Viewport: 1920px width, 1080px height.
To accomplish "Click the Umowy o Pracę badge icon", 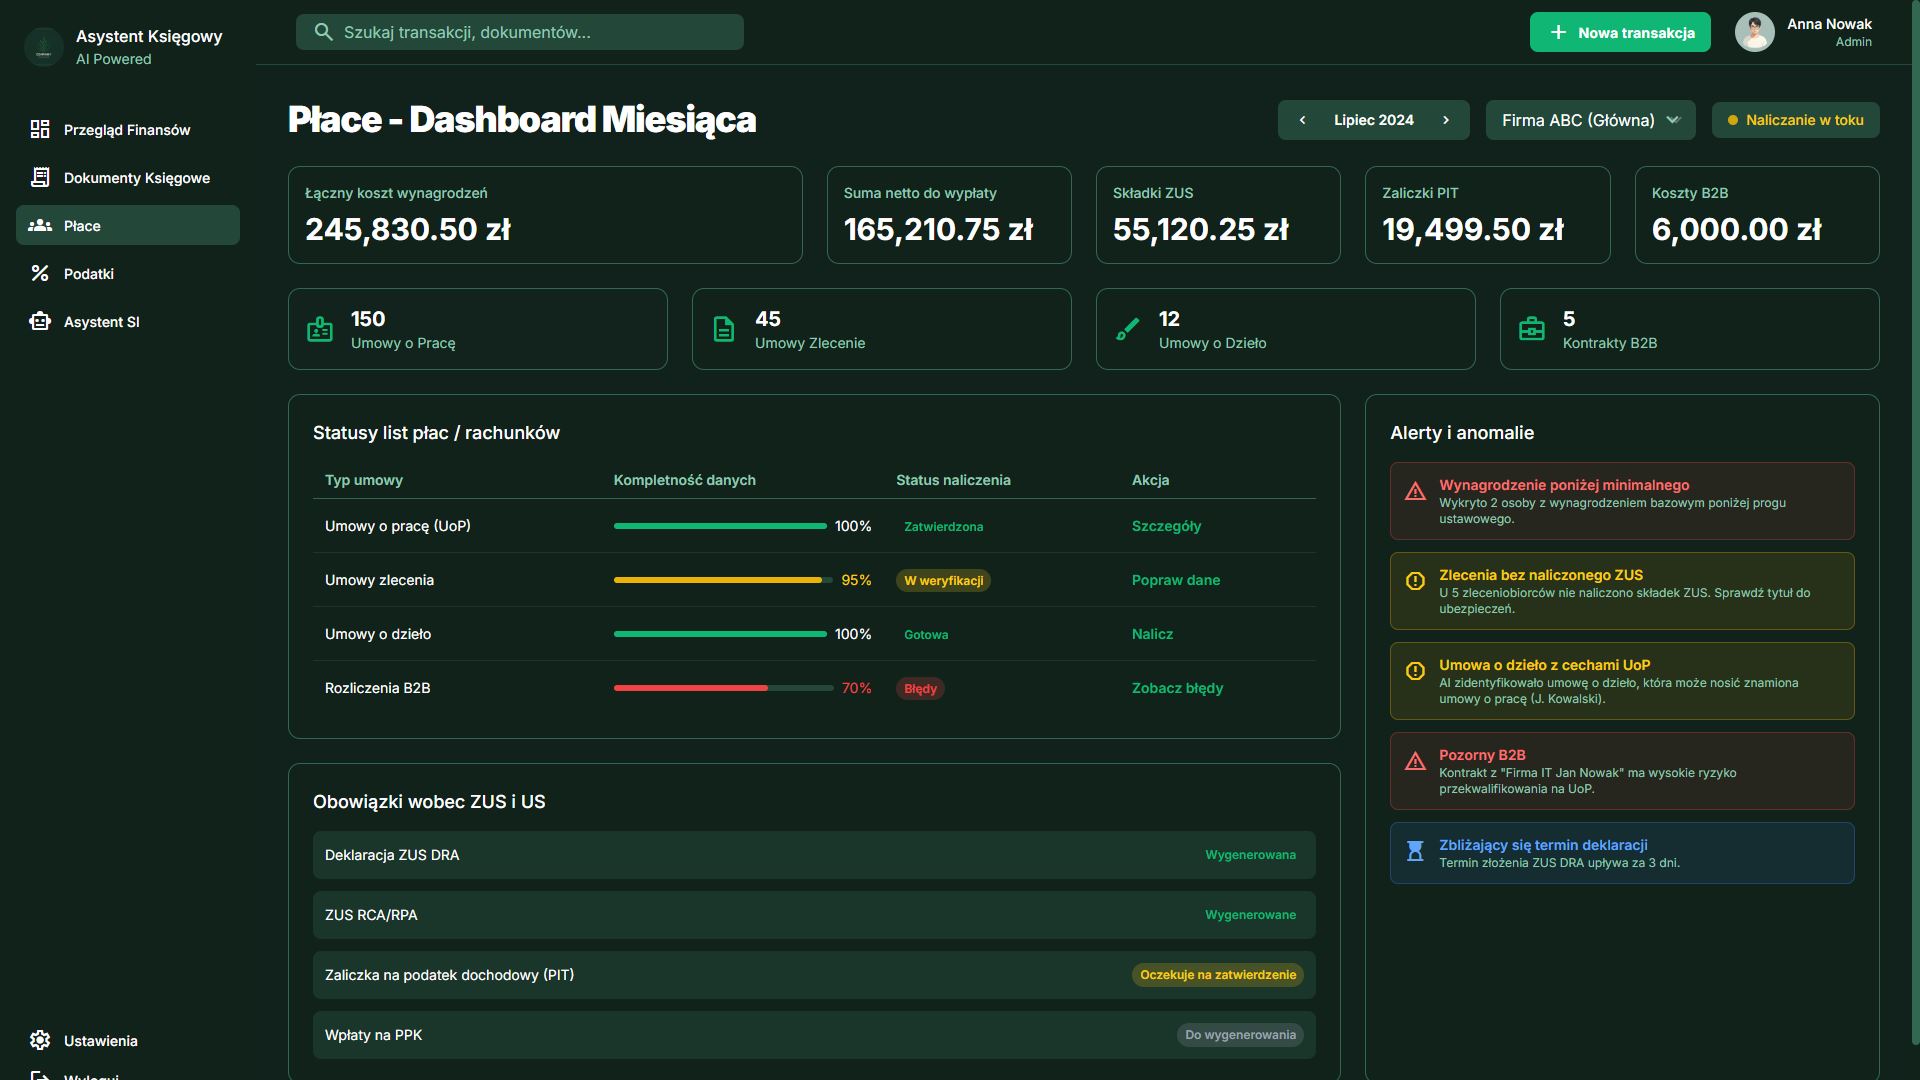I will point(320,329).
